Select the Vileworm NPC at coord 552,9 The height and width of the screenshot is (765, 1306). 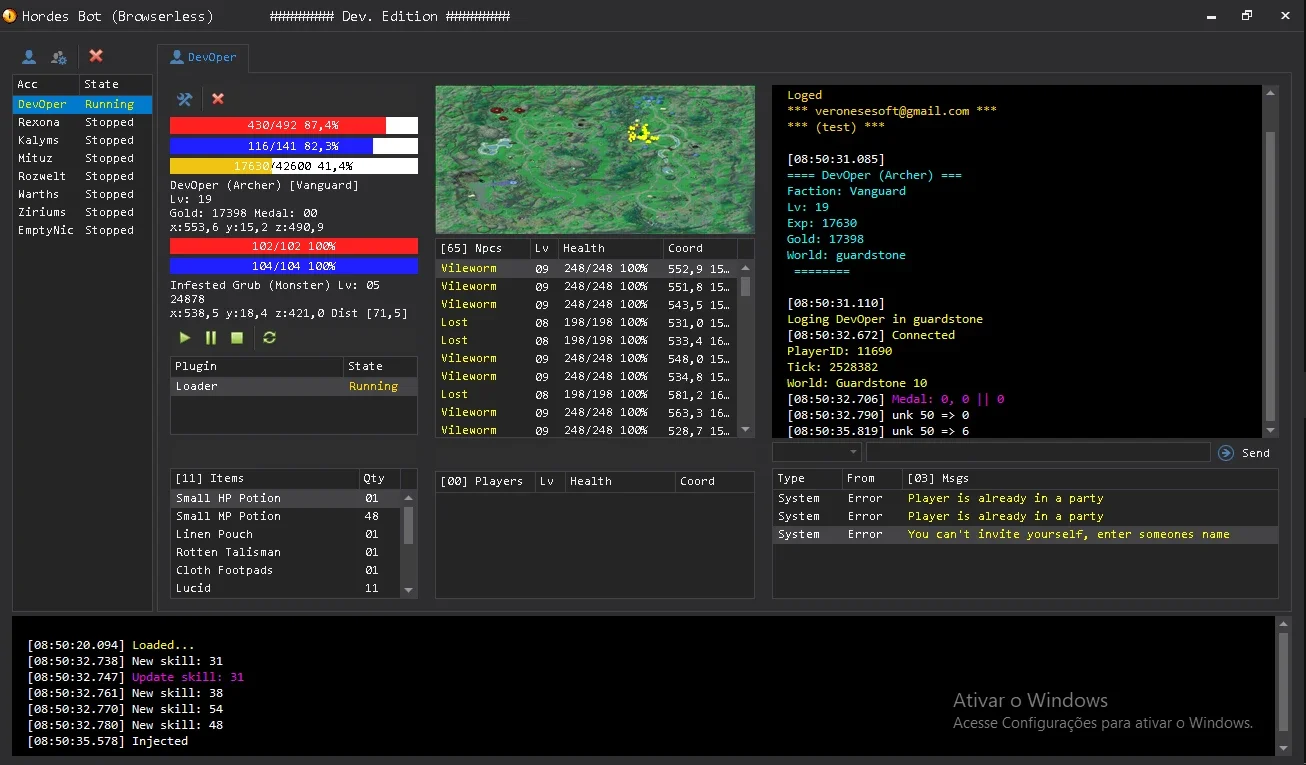pyautogui.click(x=587, y=268)
